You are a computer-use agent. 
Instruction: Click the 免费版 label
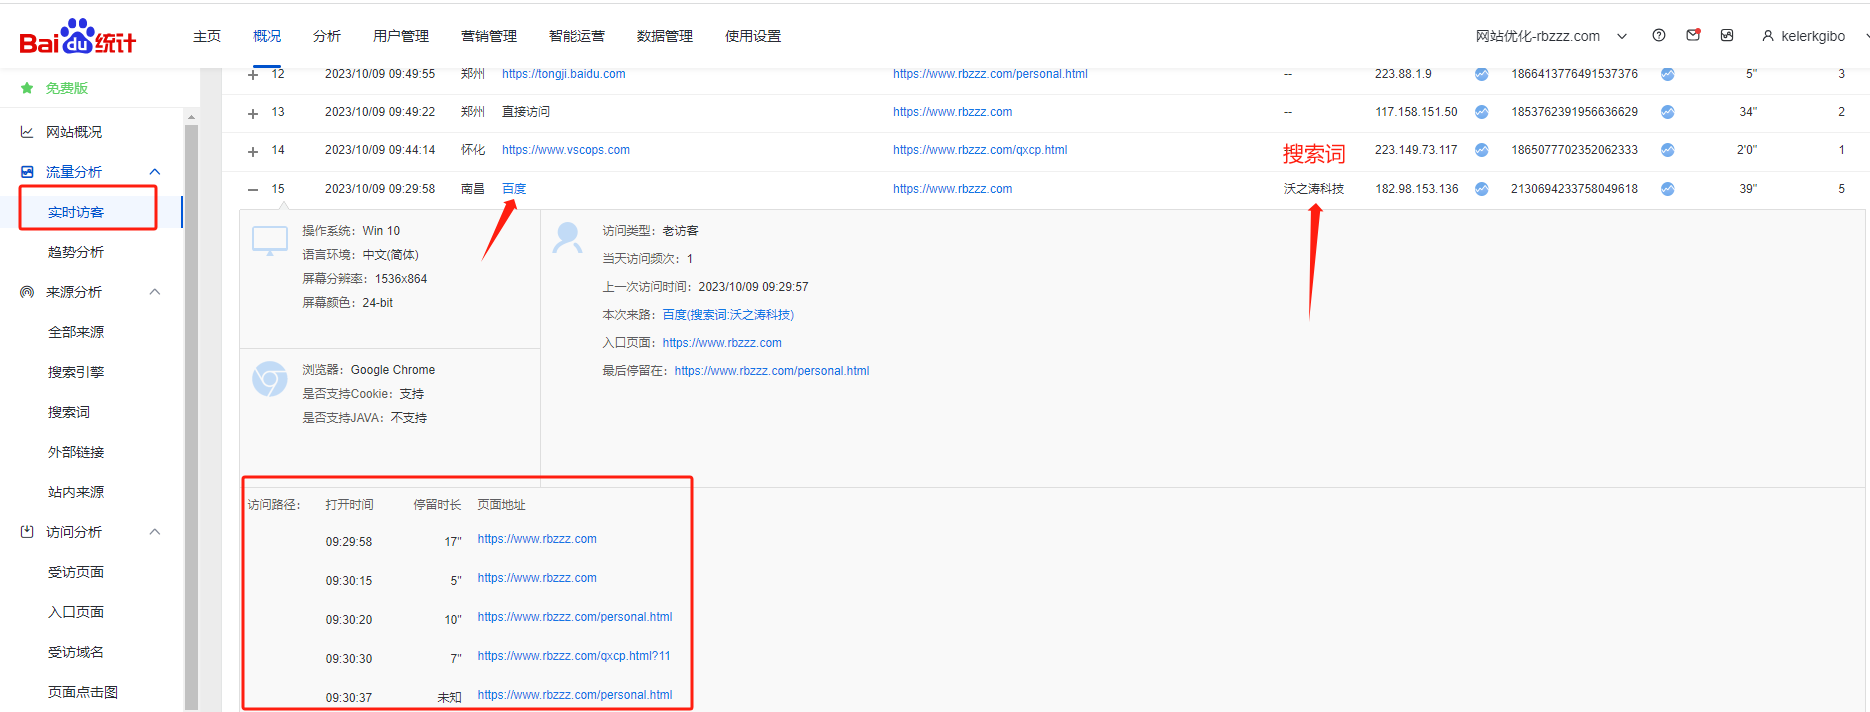[x=67, y=88]
